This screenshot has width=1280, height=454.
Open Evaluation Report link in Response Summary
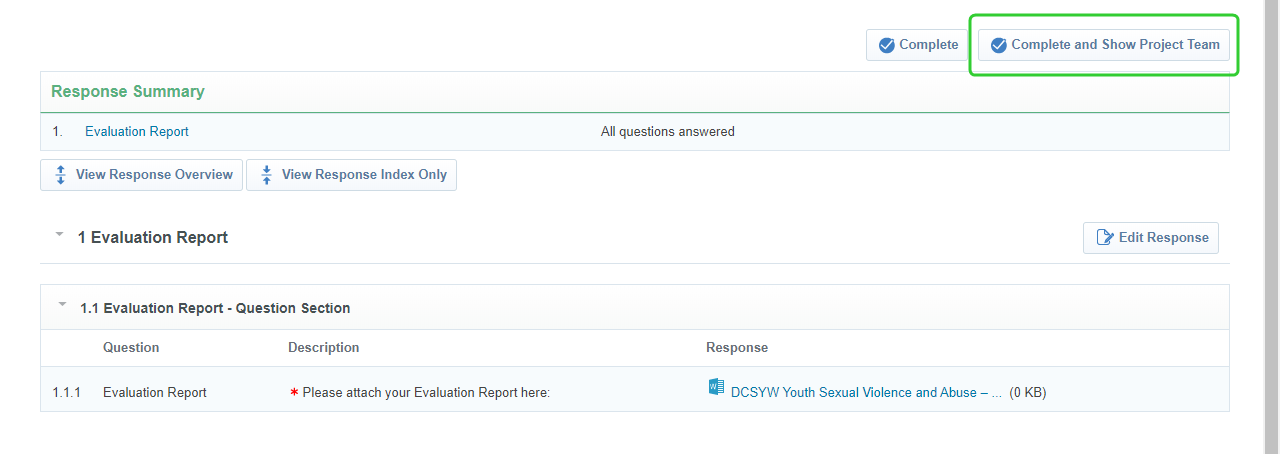[137, 132]
